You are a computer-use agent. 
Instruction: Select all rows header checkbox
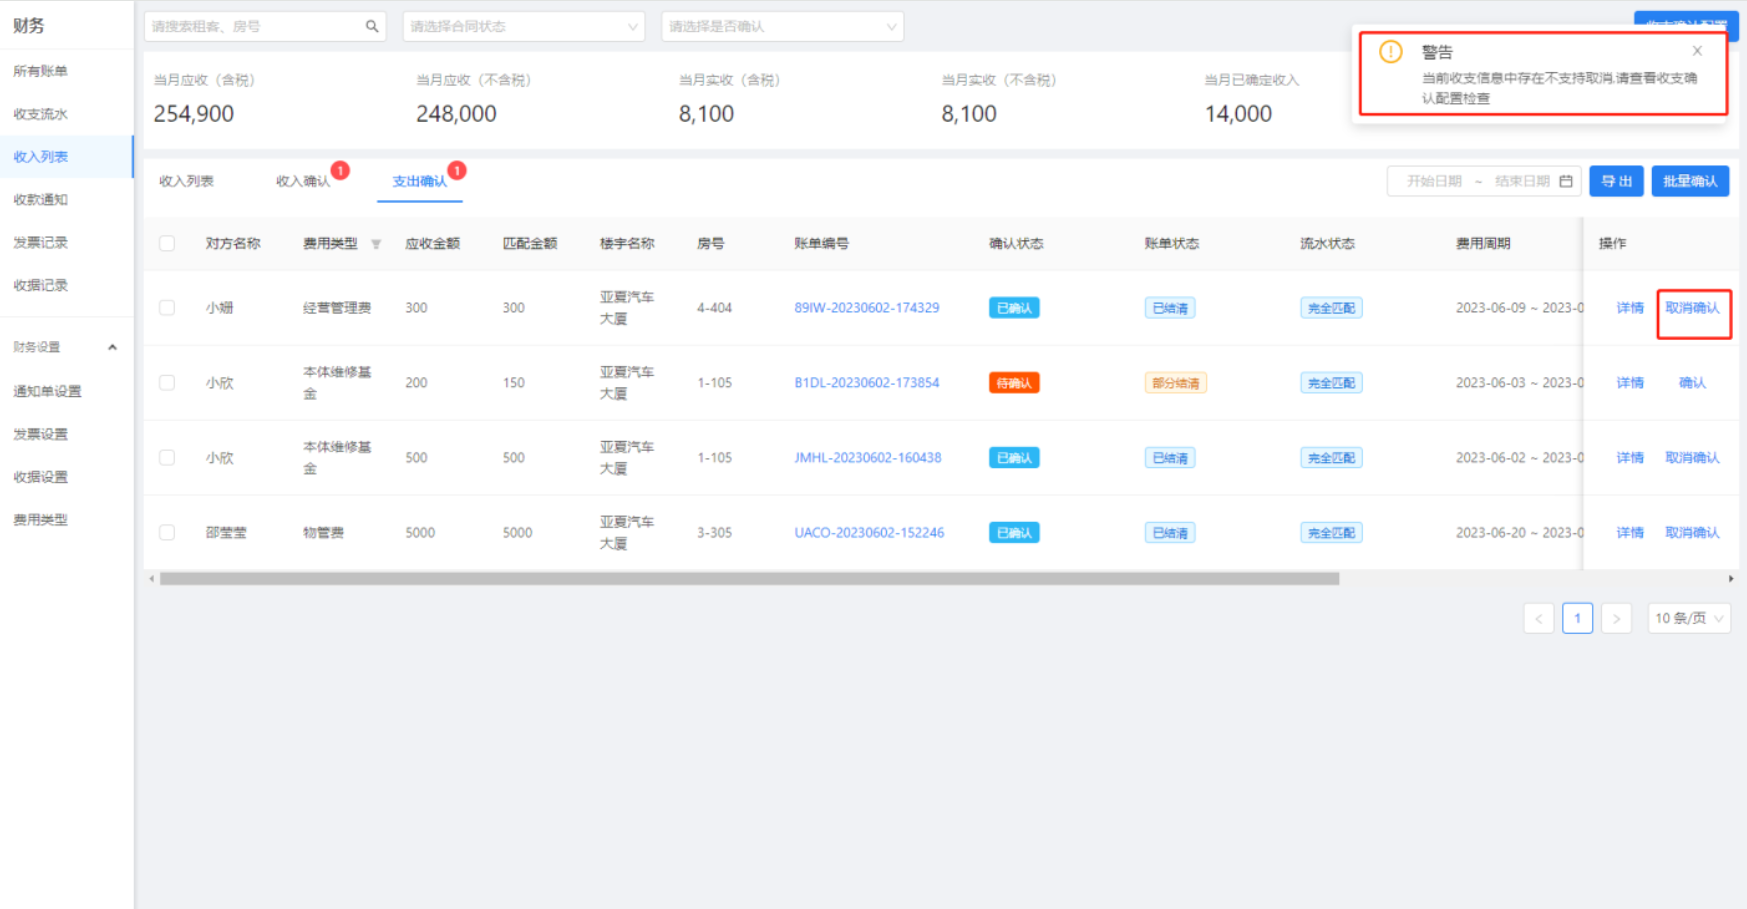[x=167, y=243]
